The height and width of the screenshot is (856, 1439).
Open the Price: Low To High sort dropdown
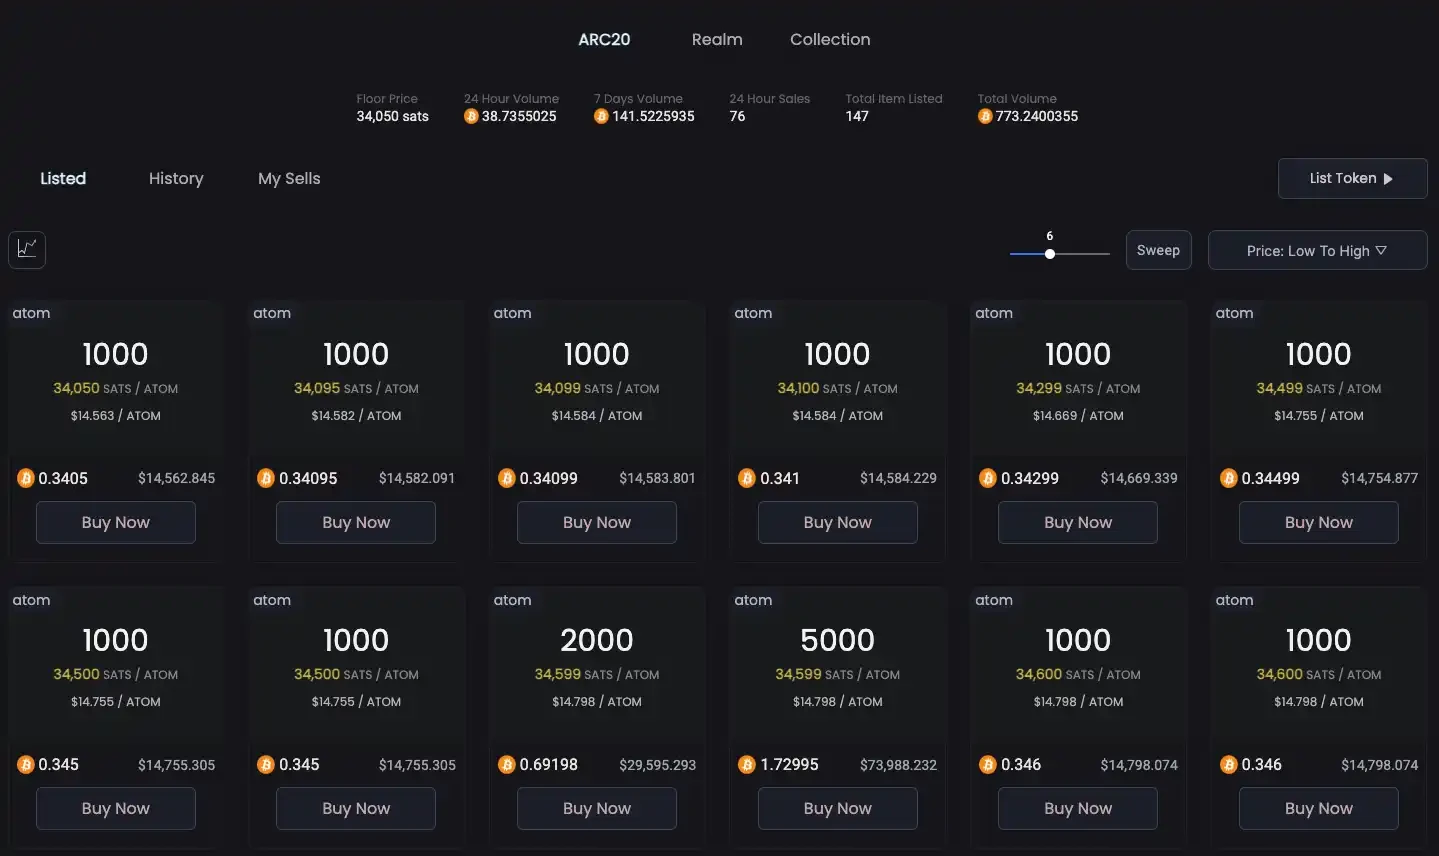tap(1316, 250)
